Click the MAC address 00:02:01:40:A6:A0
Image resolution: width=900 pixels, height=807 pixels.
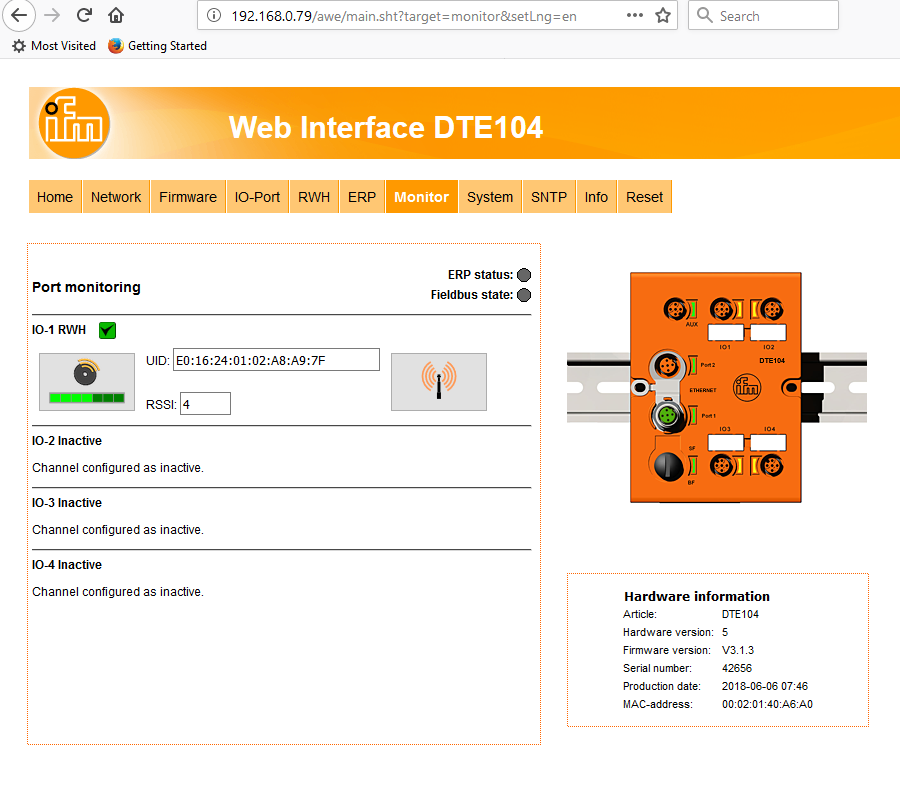pyautogui.click(x=767, y=704)
